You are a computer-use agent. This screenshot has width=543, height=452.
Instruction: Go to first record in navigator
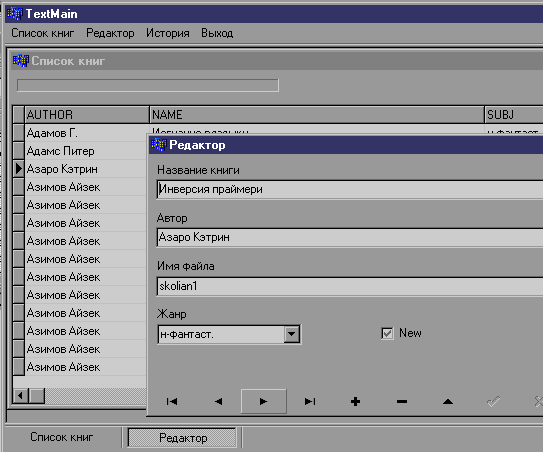point(172,401)
